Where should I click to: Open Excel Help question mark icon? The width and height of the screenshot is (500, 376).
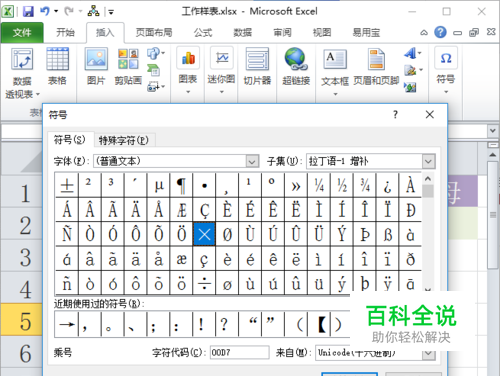click(x=440, y=32)
